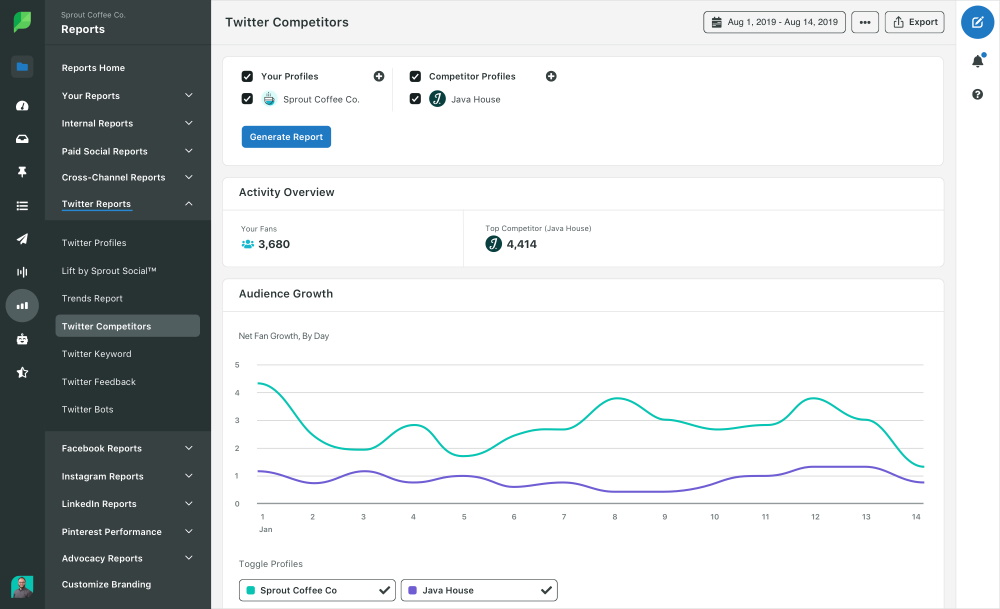Uncheck the Sprout Coffee Co. profile checkbox
The image size is (1000, 609).
247,99
